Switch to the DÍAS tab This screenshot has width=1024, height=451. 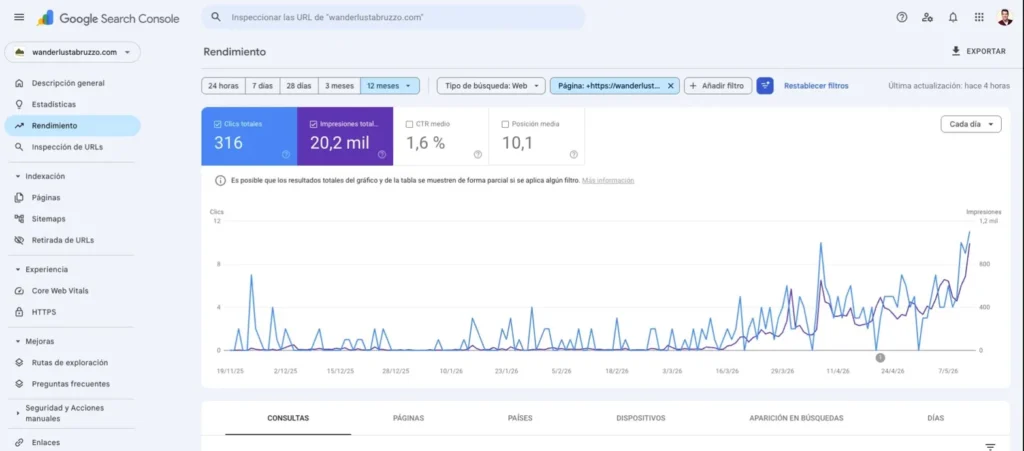click(x=935, y=418)
